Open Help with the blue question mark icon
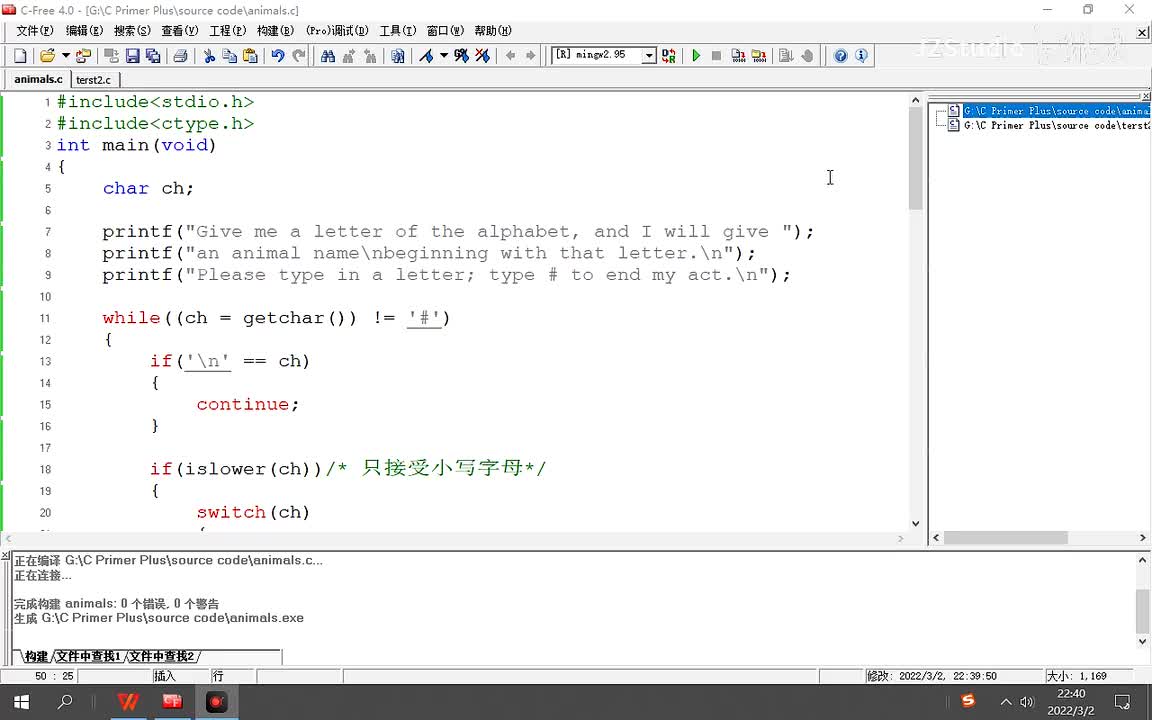Image resolution: width=1152 pixels, height=720 pixels. point(840,56)
